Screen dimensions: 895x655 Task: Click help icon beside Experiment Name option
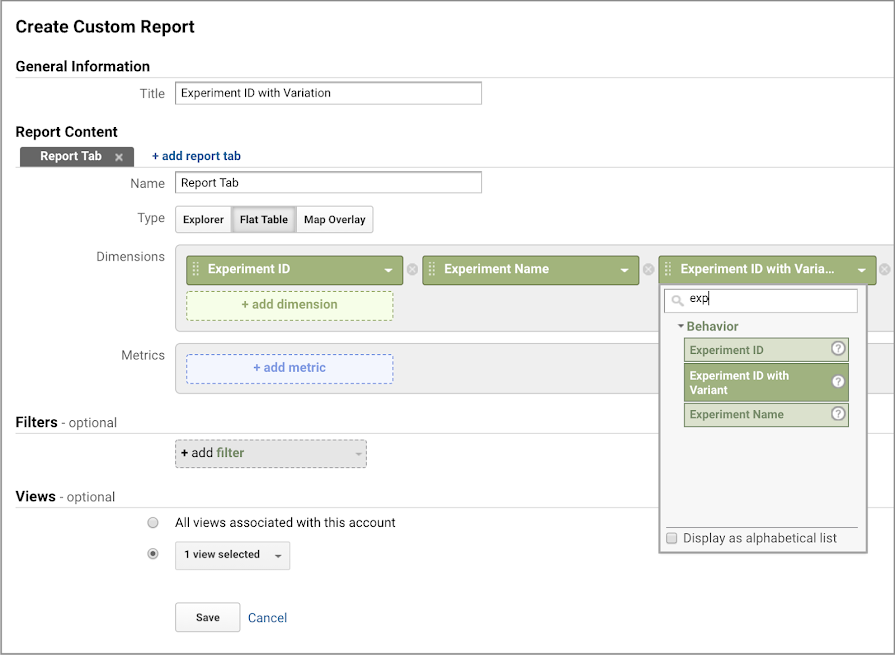click(x=838, y=414)
